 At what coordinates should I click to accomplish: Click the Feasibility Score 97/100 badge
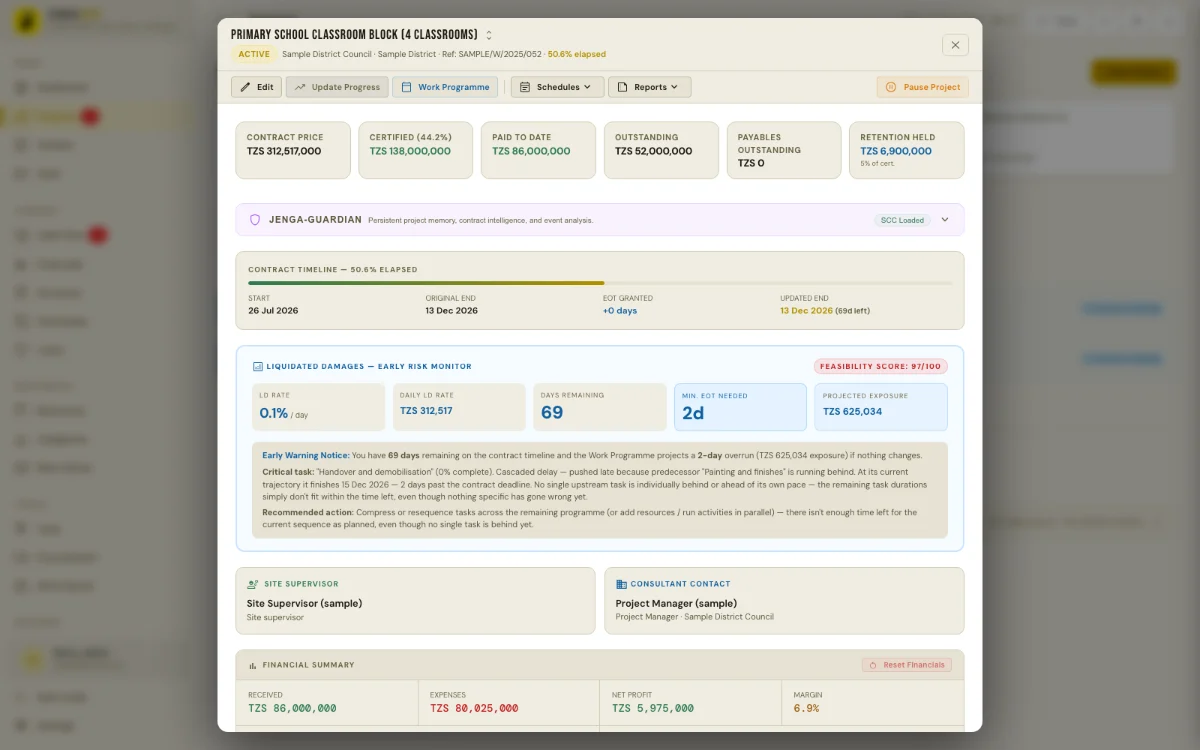point(881,367)
